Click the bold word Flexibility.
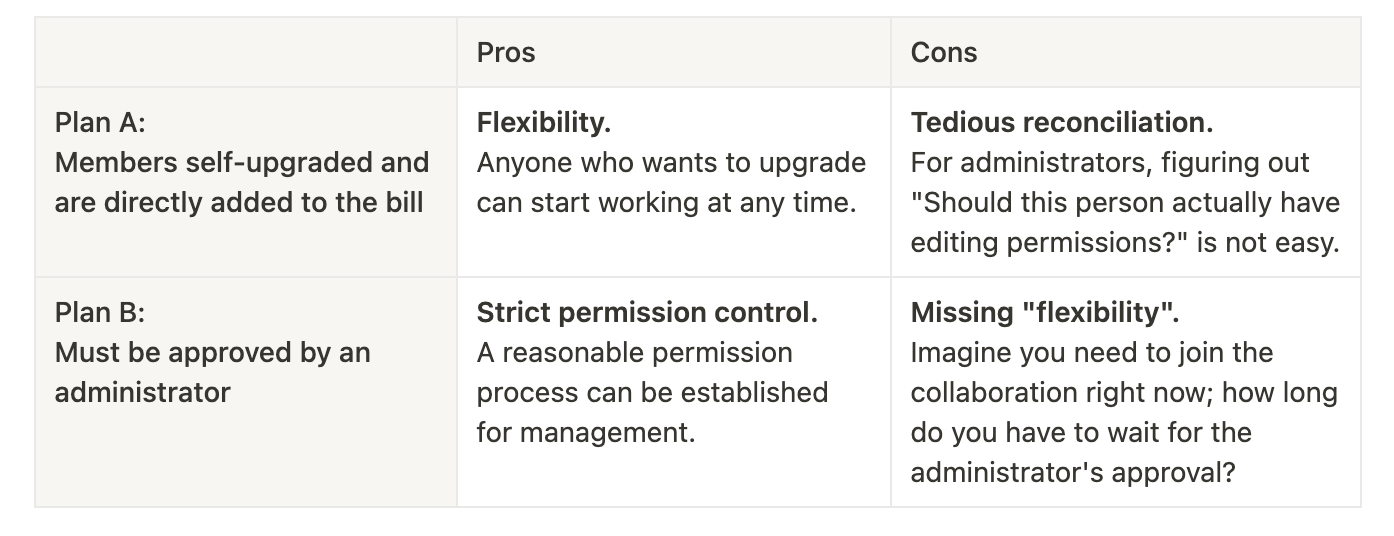The height and width of the screenshot is (536, 1394). pyautogui.click(x=543, y=123)
